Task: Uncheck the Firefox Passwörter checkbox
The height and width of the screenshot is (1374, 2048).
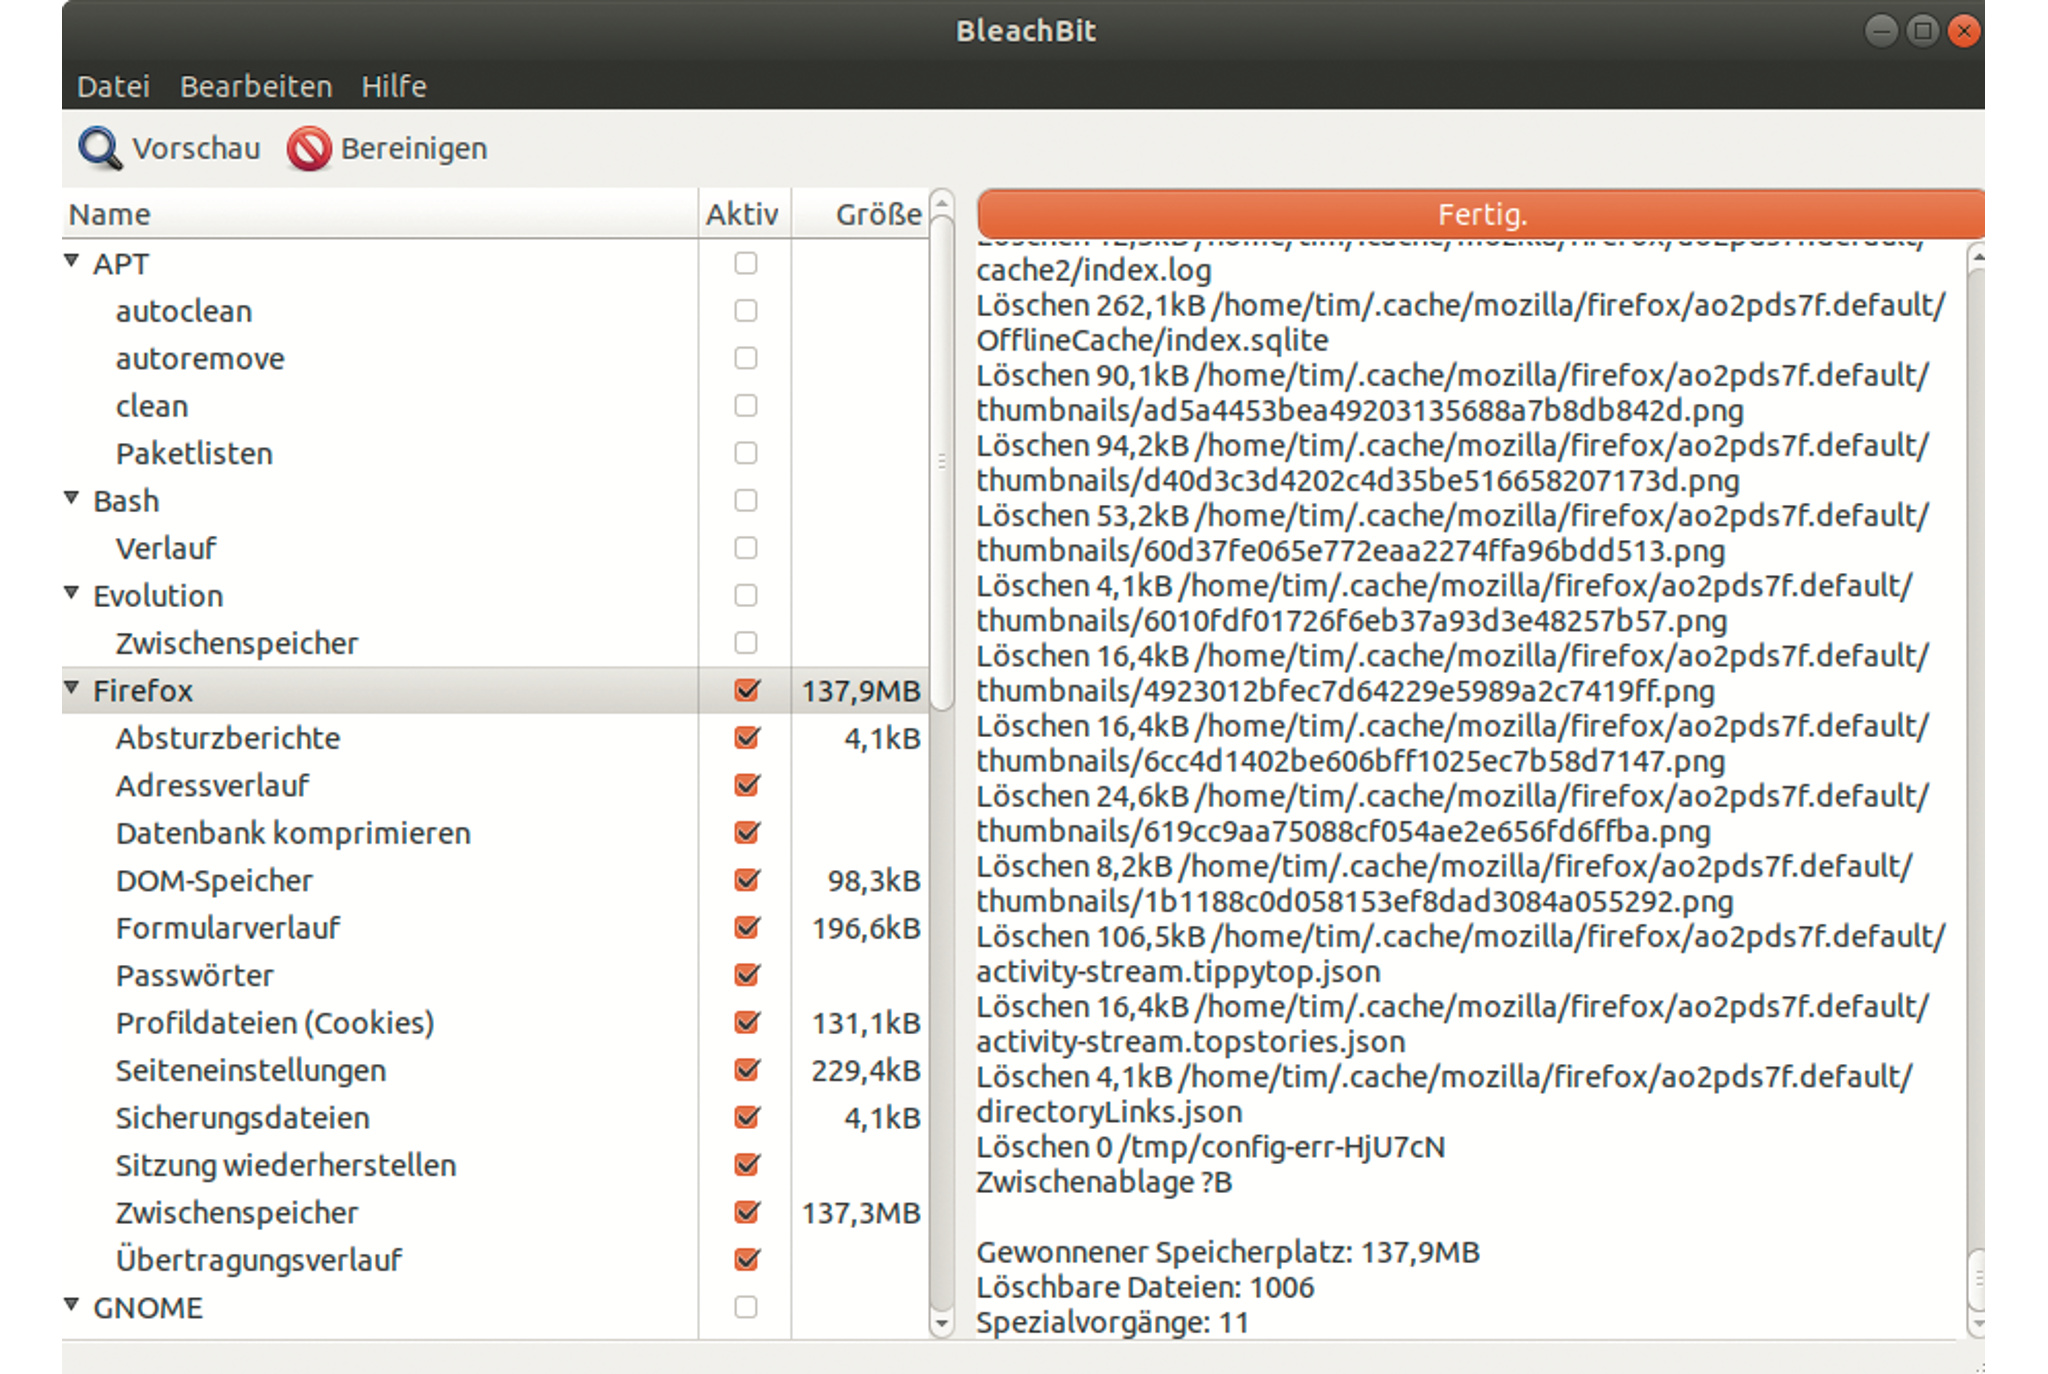Action: [x=746, y=975]
